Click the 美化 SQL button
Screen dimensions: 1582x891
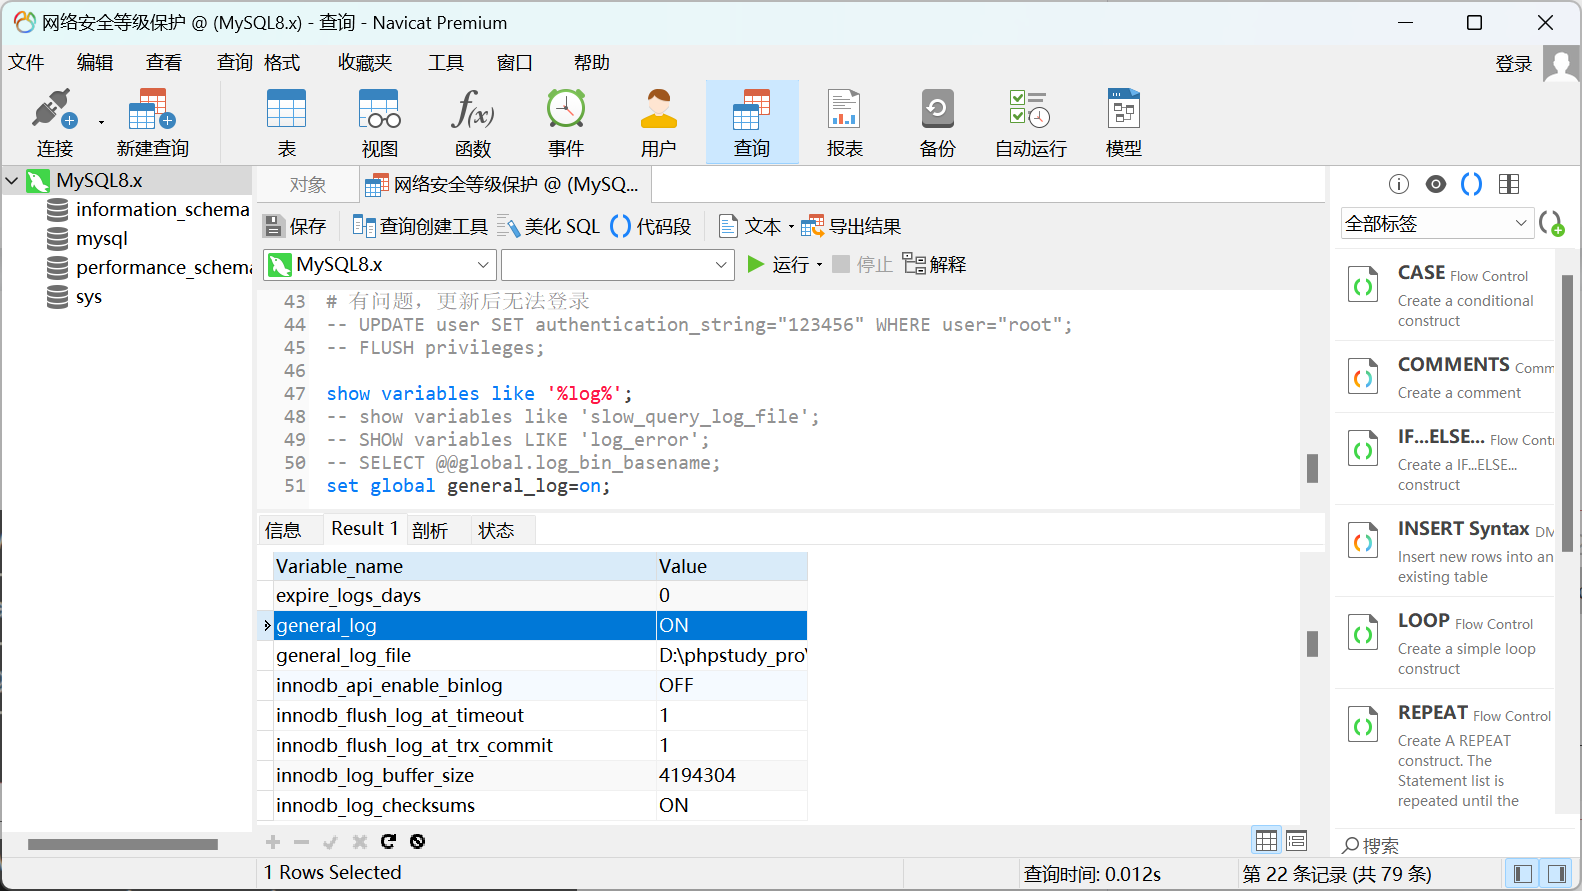click(x=548, y=227)
